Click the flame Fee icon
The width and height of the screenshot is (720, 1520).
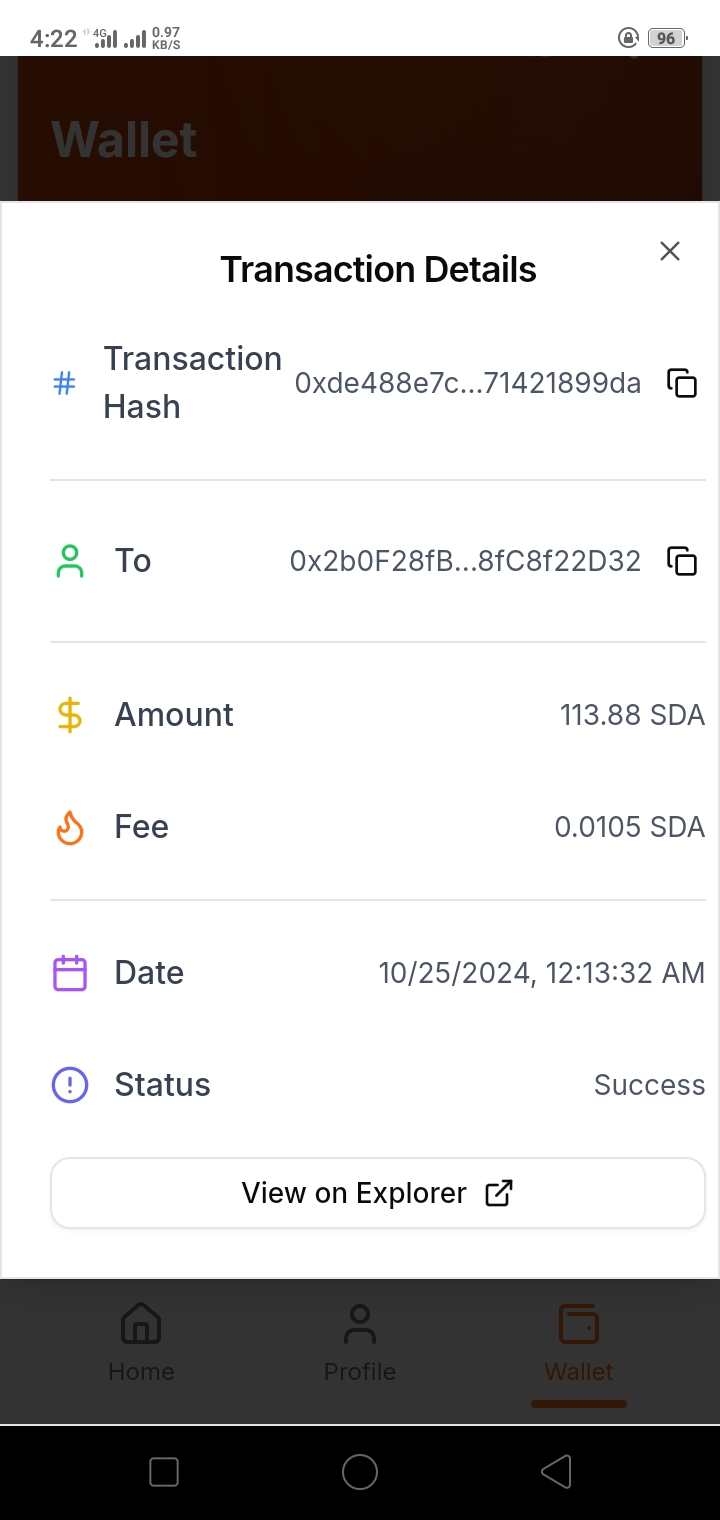pyautogui.click(x=70, y=827)
